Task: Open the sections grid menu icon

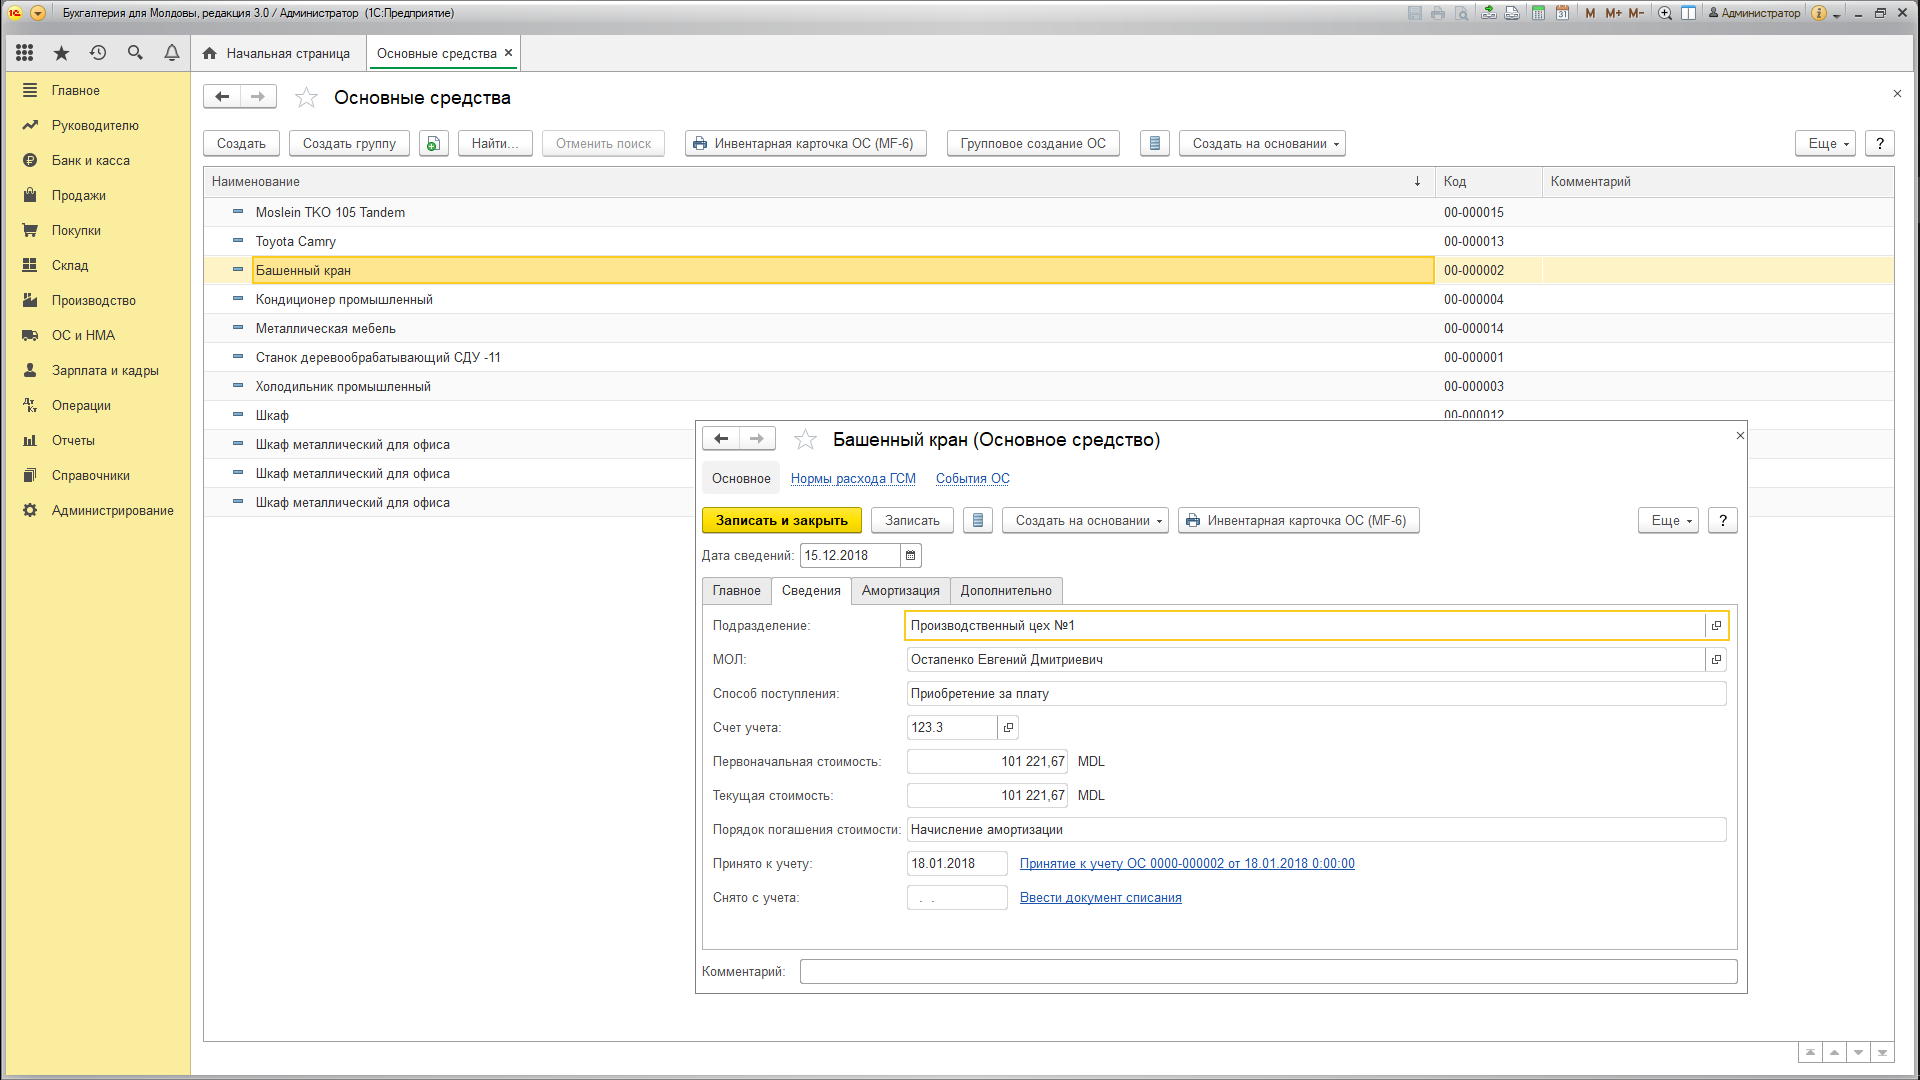Action: pyautogui.click(x=25, y=53)
